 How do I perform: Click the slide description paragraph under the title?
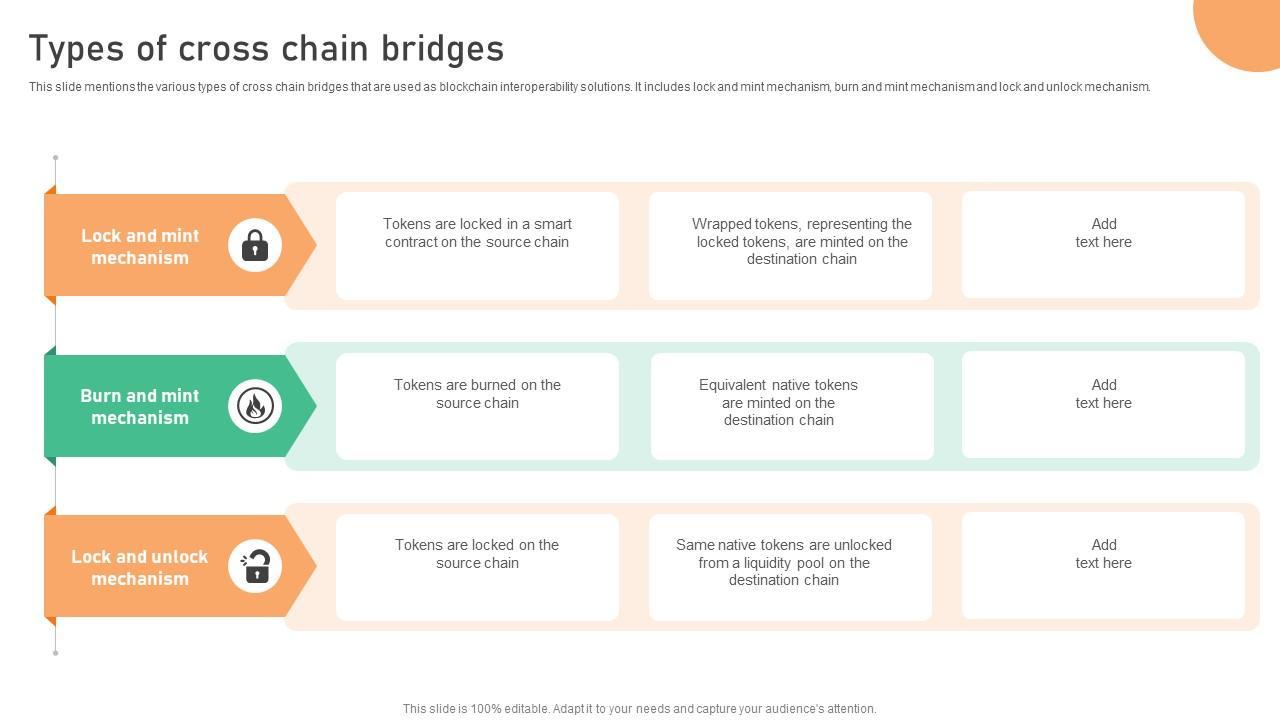coord(589,87)
